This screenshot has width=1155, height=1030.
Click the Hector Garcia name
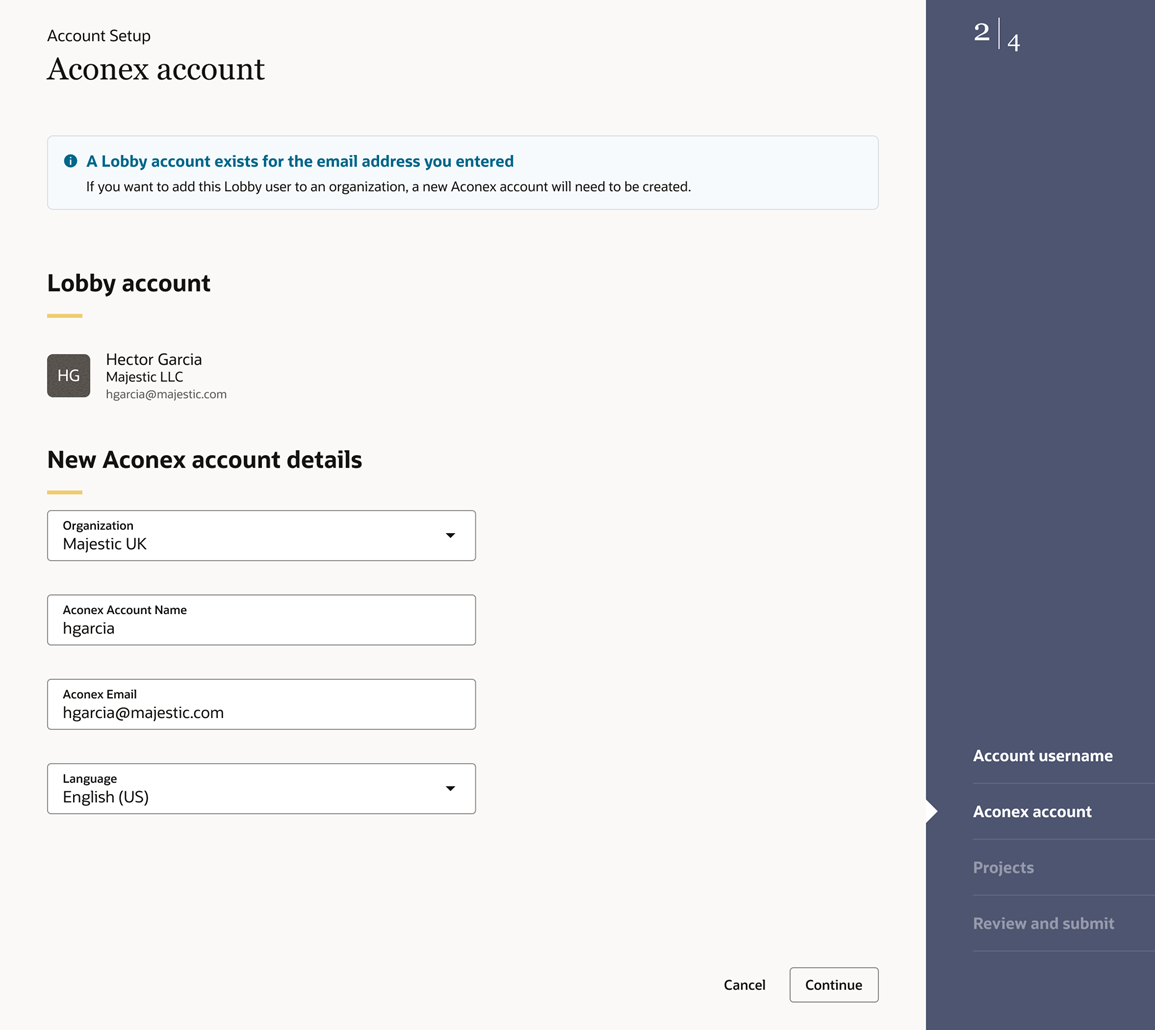(154, 359)
